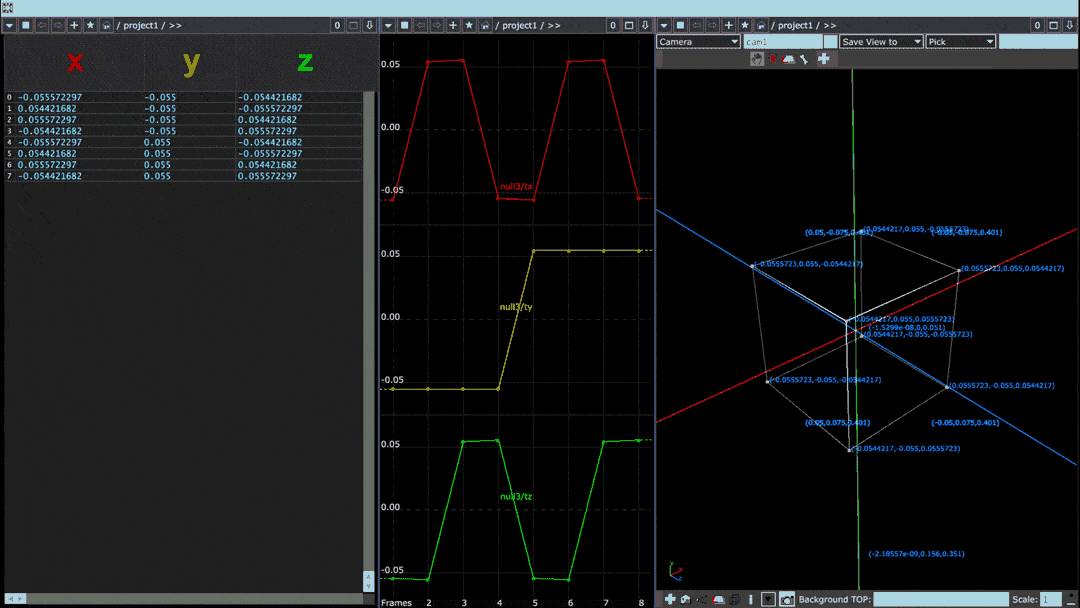Click the down arrow icon in the left pane
Image resolution: width=1080 pixels, height=608 pixels.
click(x=369, y=25)
